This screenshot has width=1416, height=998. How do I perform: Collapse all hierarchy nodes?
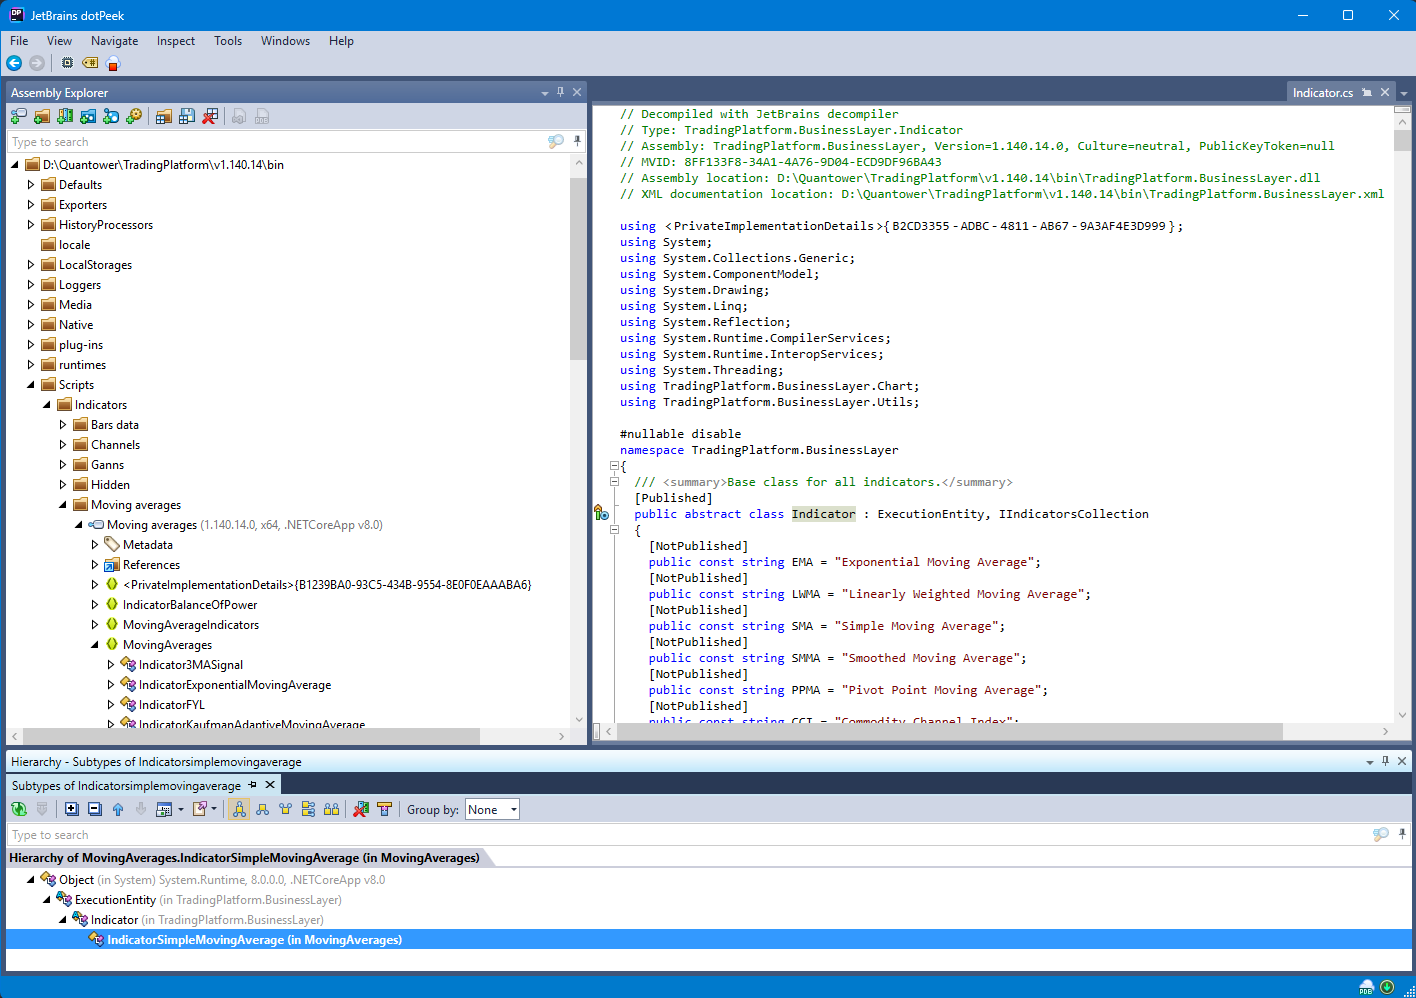94,809
